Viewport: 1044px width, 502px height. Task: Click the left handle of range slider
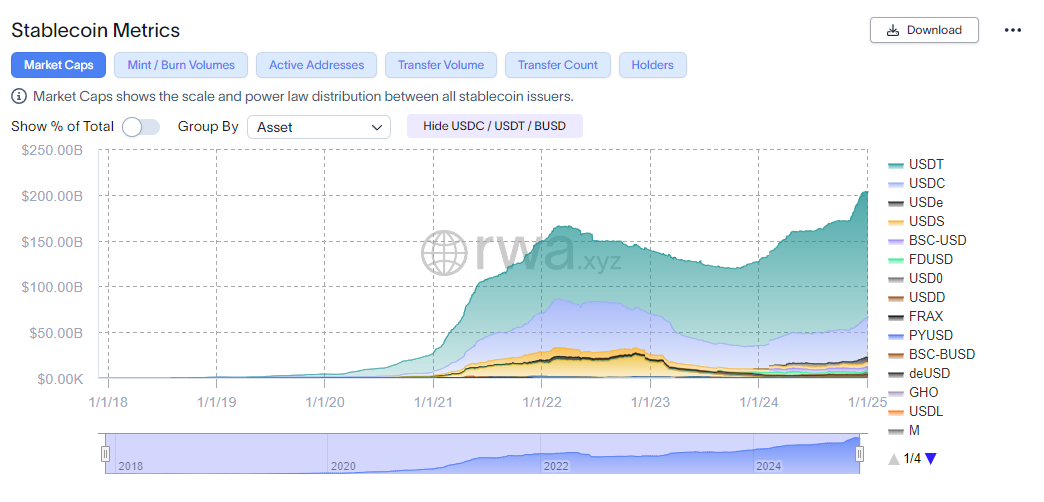(105, 454)
